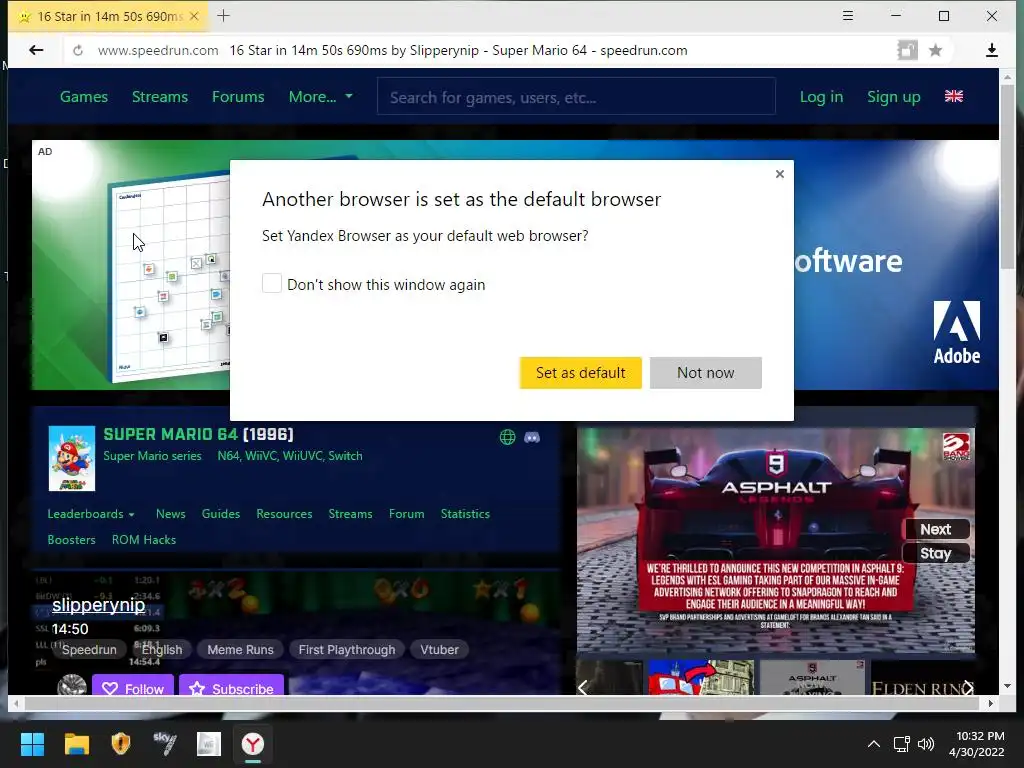This screenshot has width=1024, height=768.
Task: Open the game Streams tab
Action: (x=350, y=514)
